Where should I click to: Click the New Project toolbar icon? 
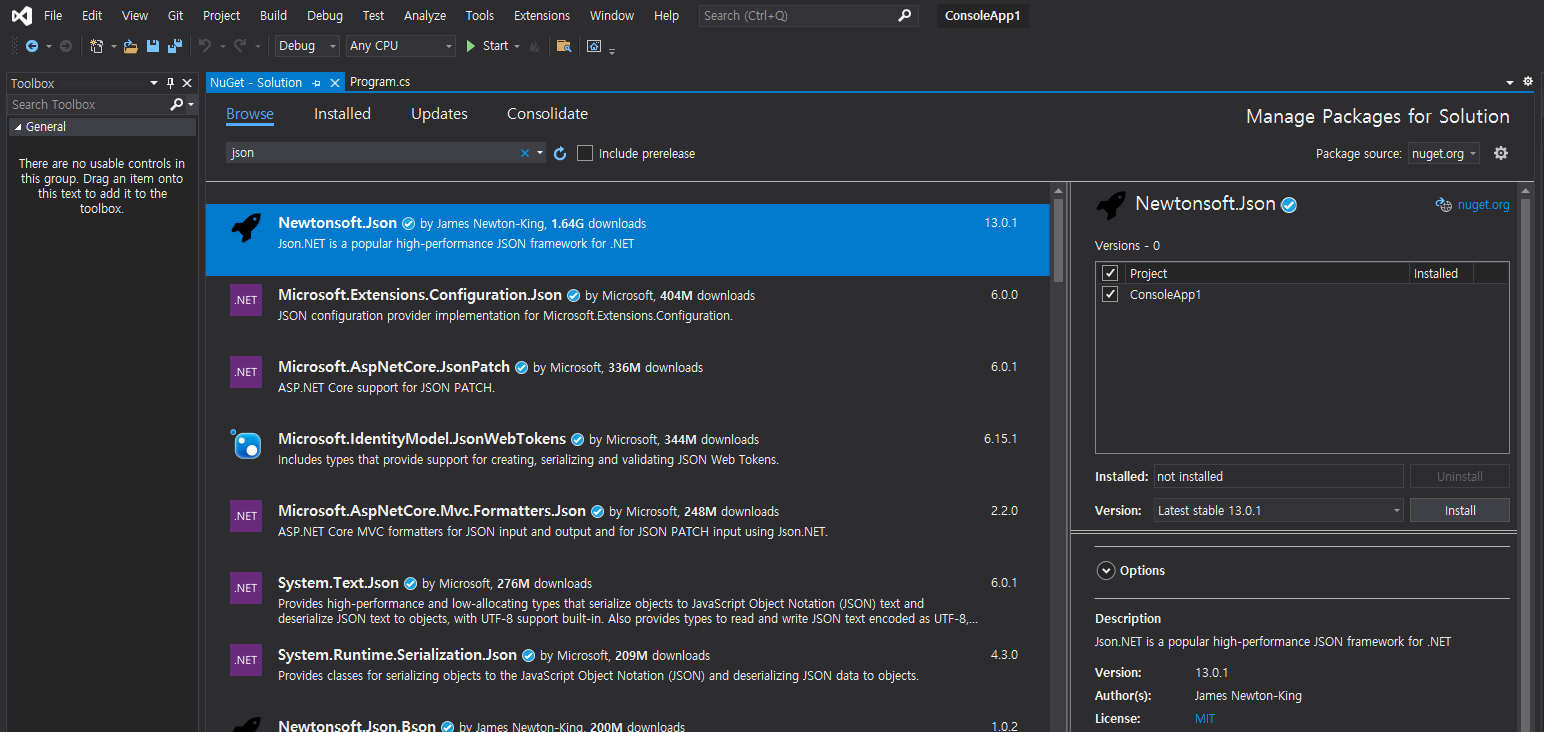pos(97,46)
